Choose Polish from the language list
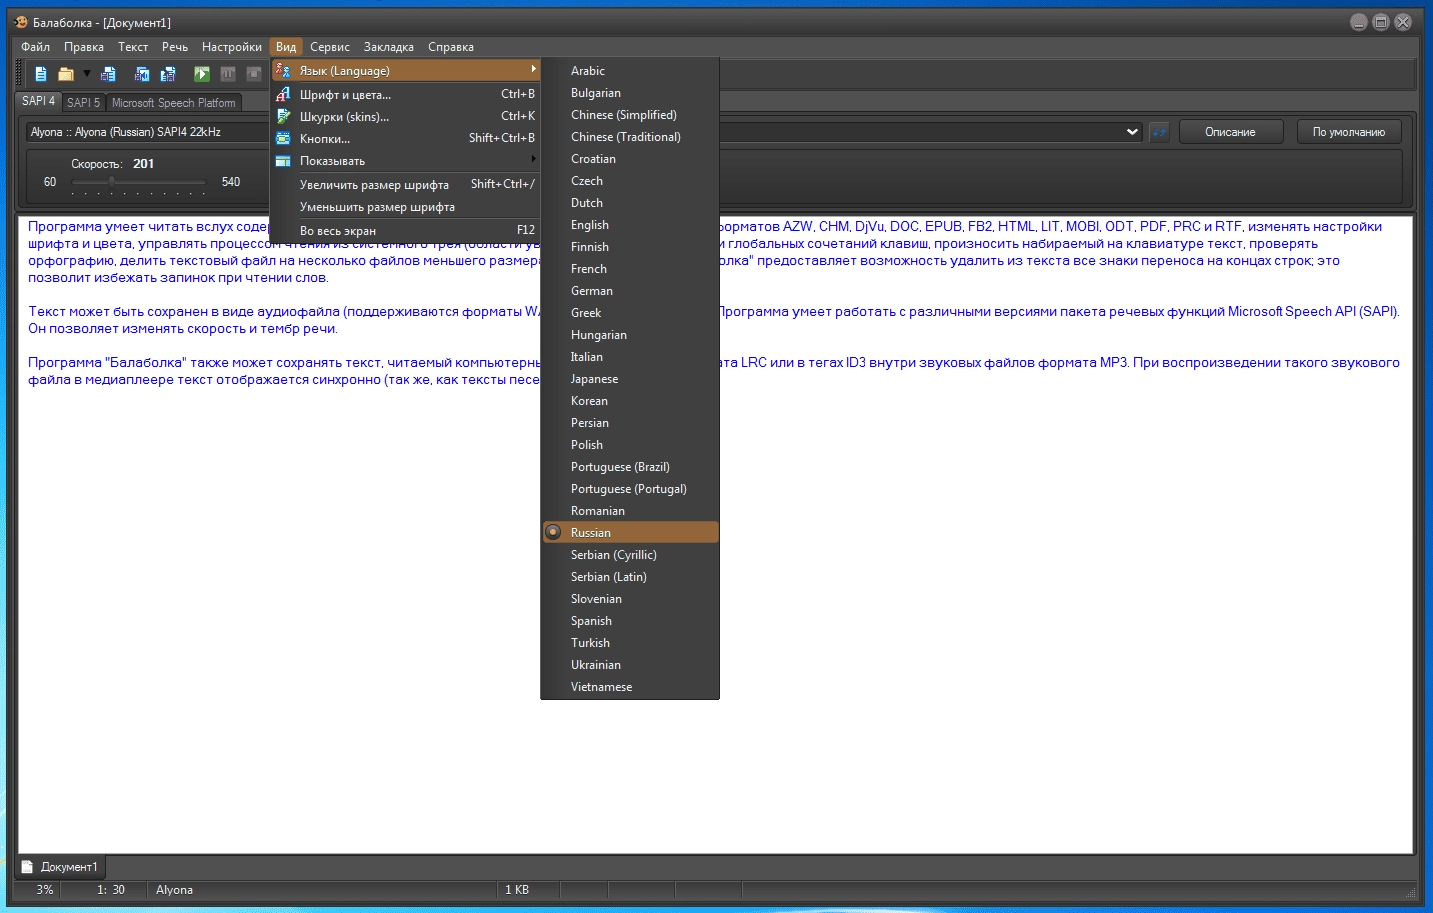This screenshot has height=913, width=1433. click(587, 445)
